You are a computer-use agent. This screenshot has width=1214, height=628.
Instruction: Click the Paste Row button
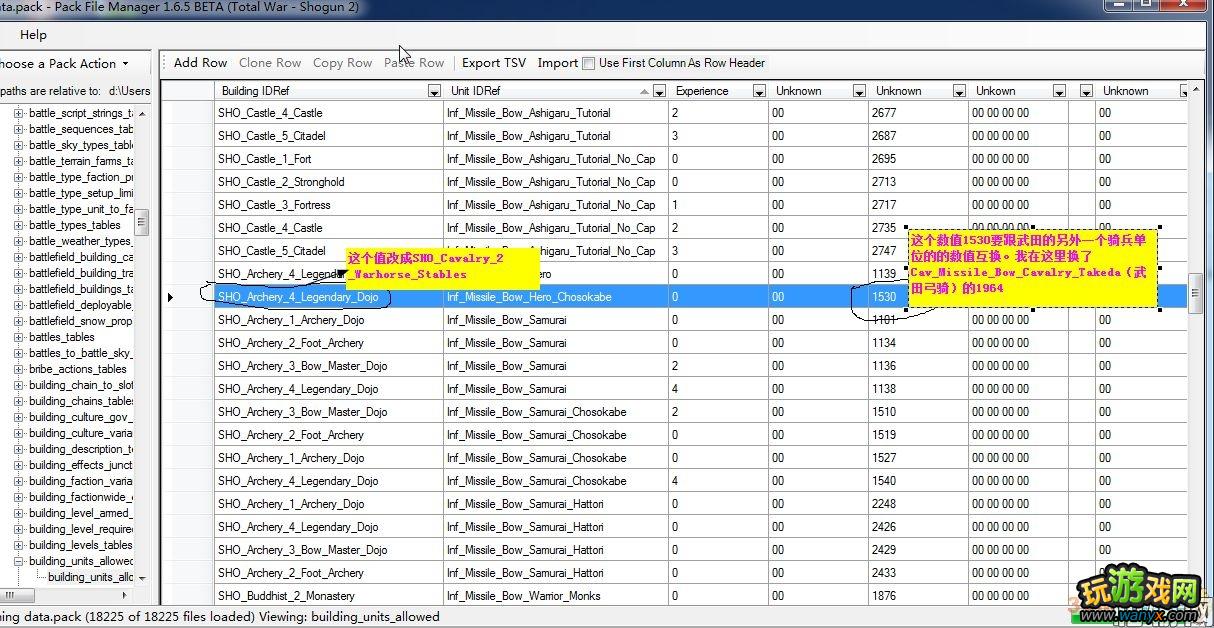(414, 62)
